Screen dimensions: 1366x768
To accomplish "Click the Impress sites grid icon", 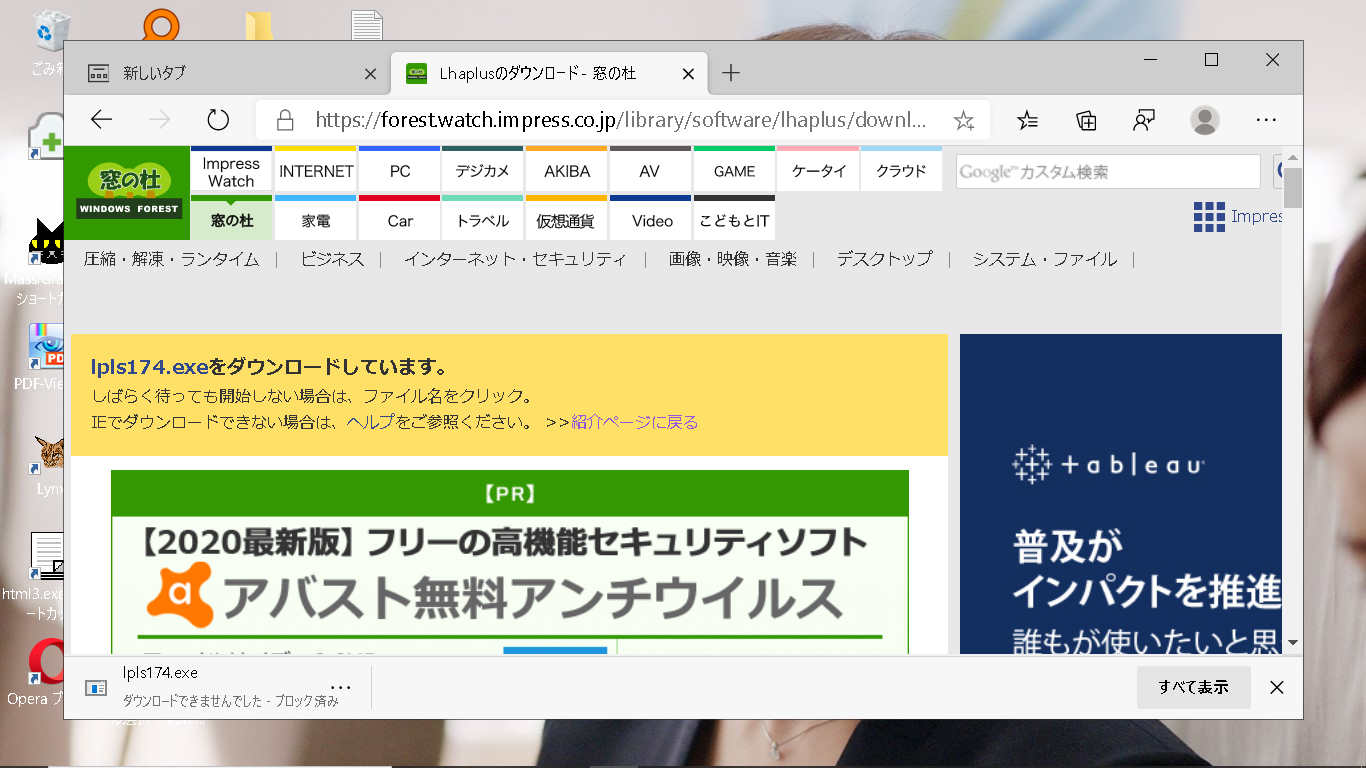I will pyautogui.click(x=1209, y=216).
